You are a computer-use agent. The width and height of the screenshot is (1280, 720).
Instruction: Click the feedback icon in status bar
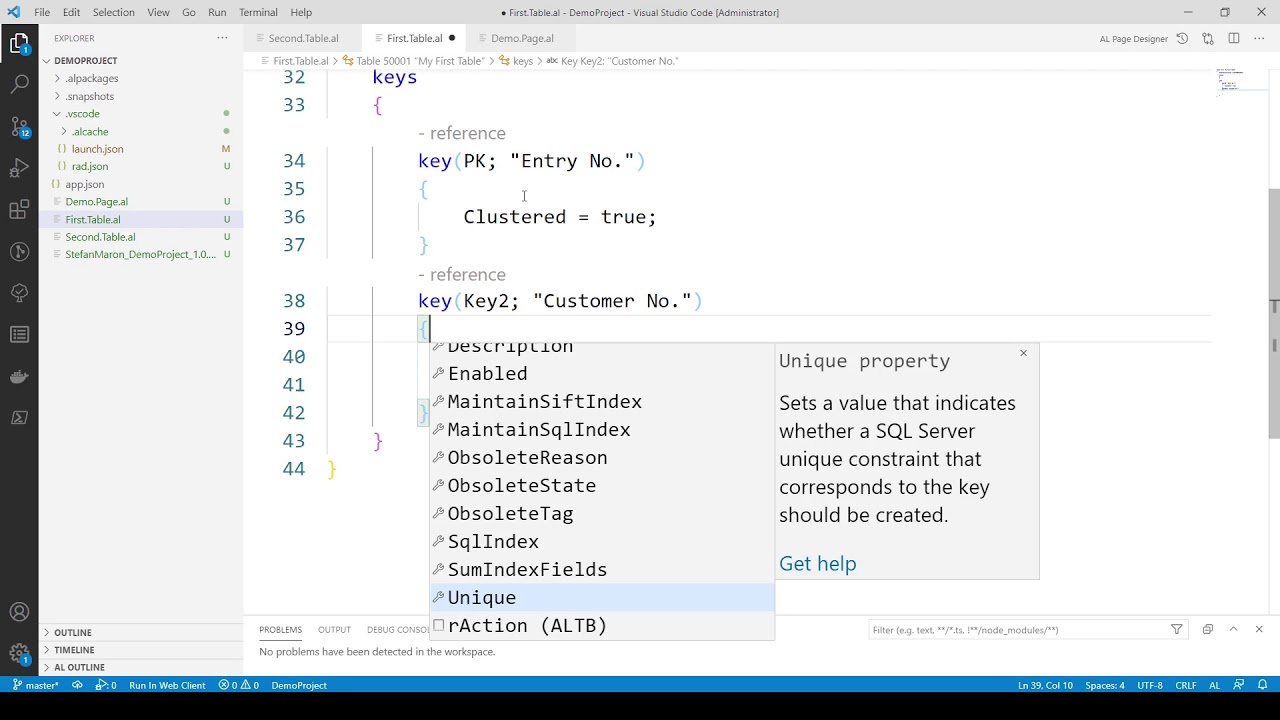click(1239, 685)
